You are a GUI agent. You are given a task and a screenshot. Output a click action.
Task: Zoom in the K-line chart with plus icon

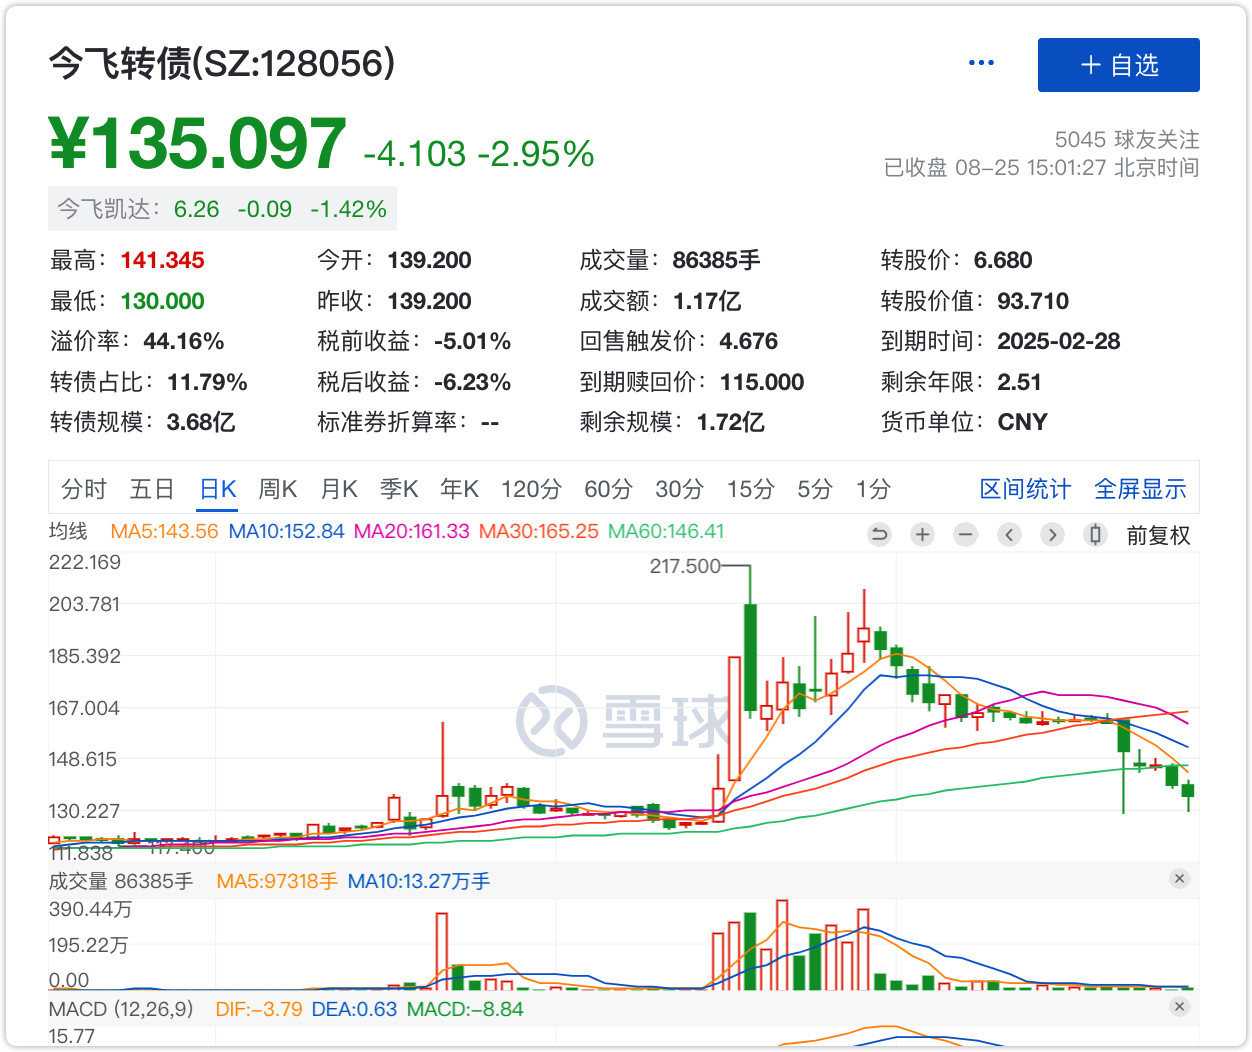pyautogui.click(x=922, y=535)
